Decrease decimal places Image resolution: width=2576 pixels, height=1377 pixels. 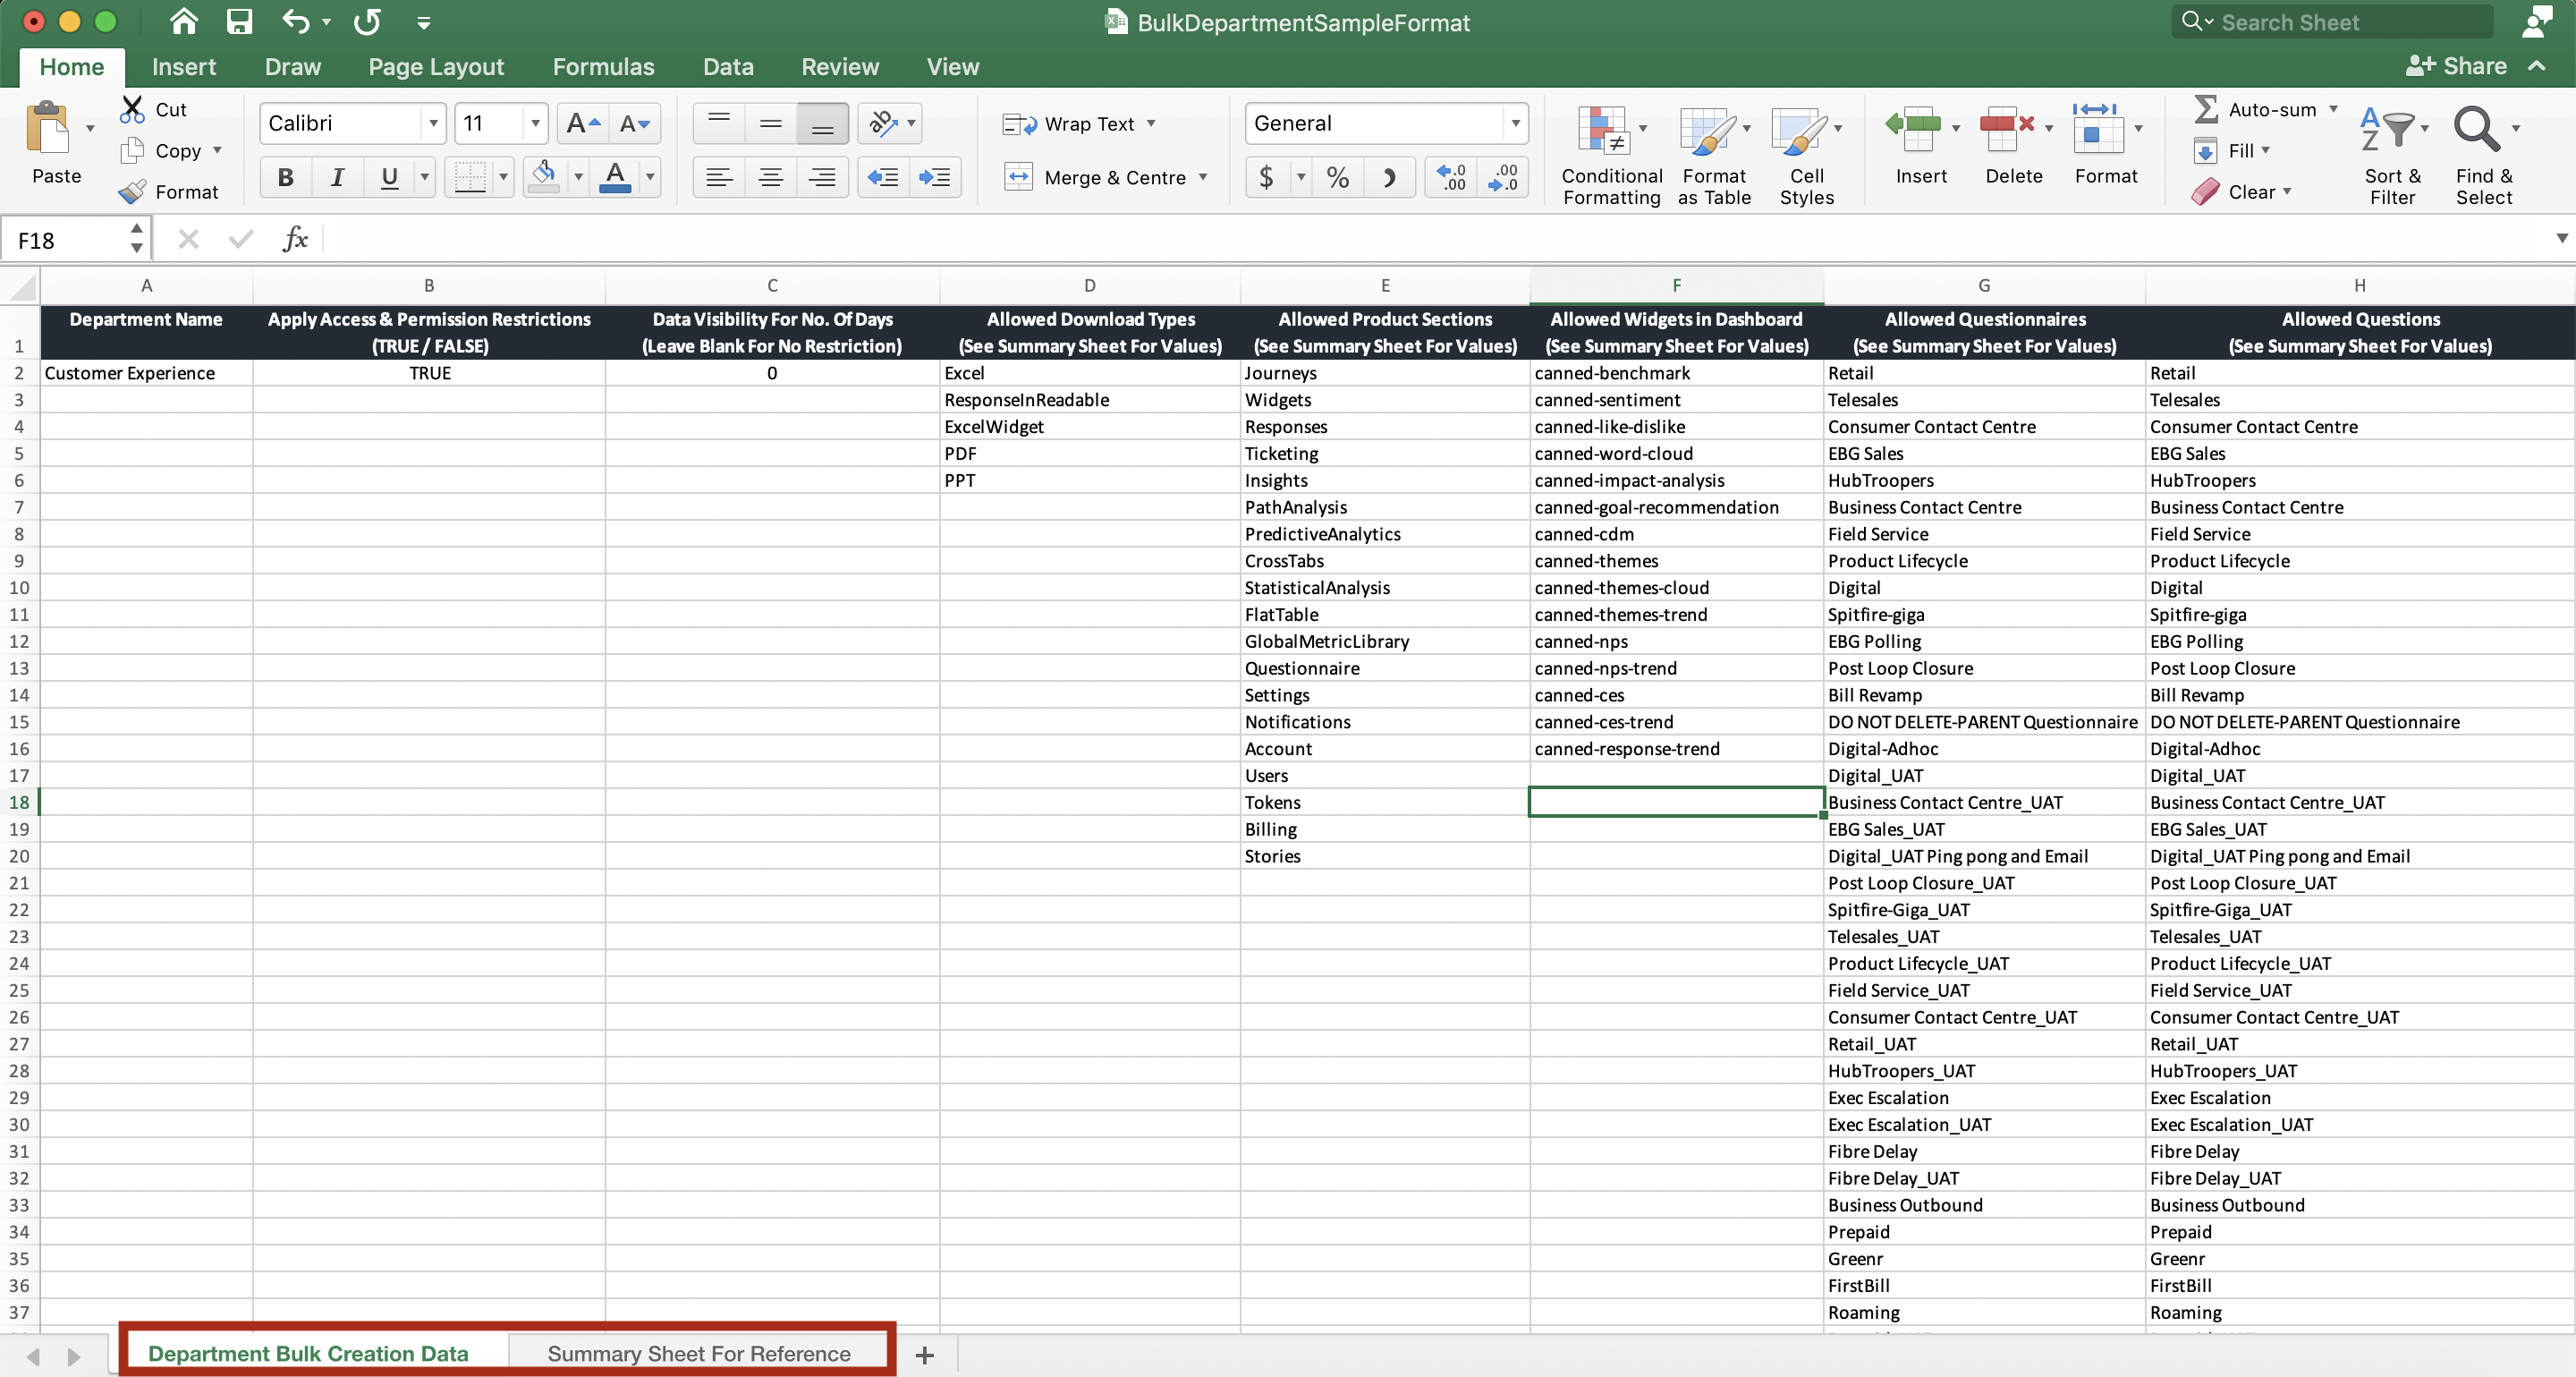click(x=1503, y=178)
